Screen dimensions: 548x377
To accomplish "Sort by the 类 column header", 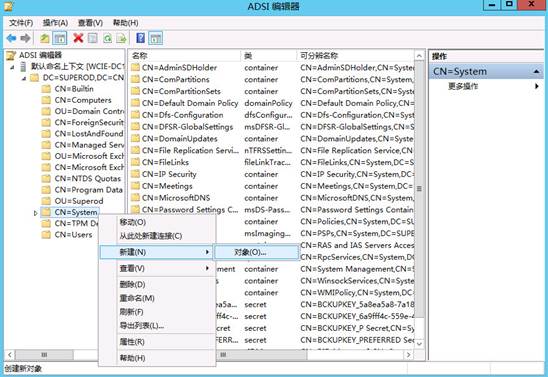I will pos(268,56).
